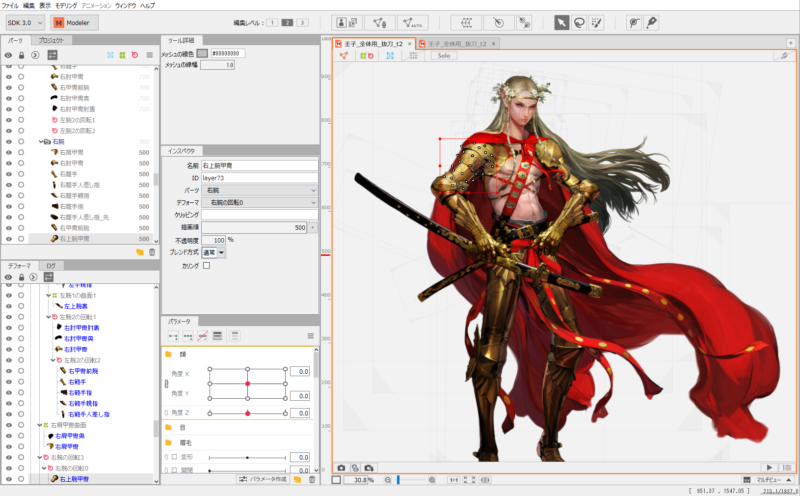Viewport: 800px width, 496px height.
Task: Click the パラメータ作成 button
Action: [x=264, y=480]
